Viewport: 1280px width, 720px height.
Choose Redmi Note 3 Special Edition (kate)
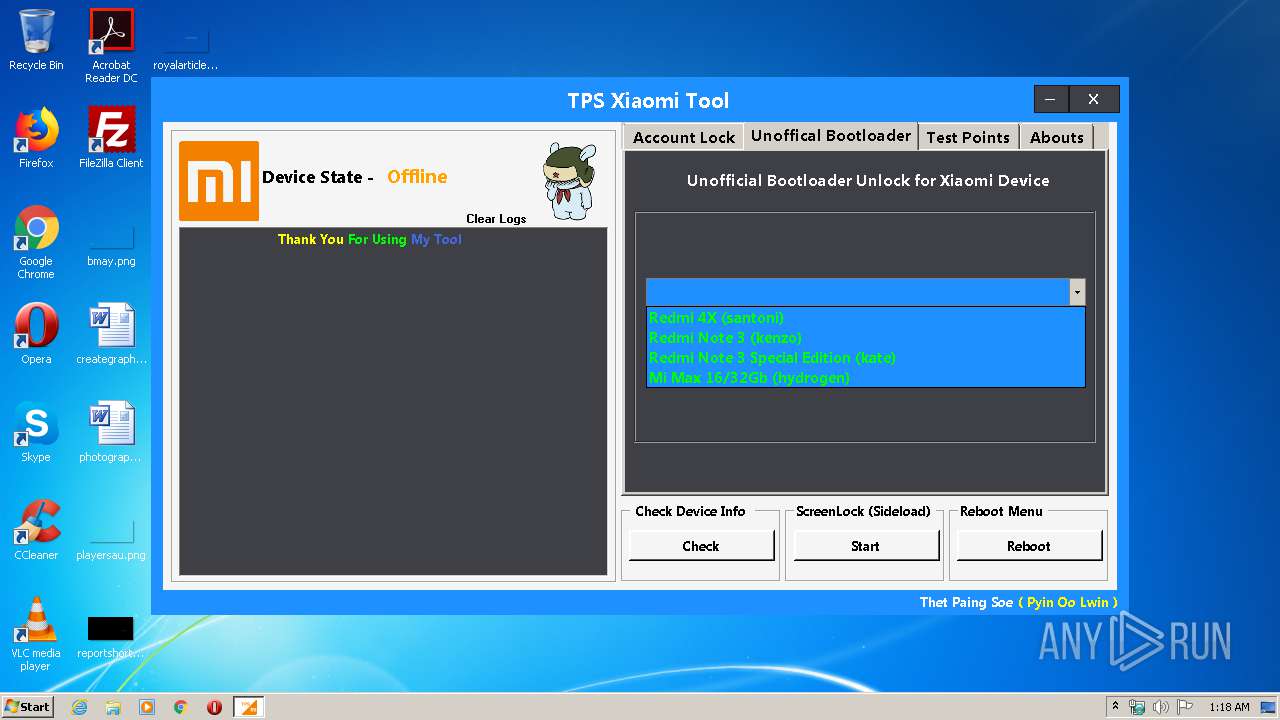pyautogui.click(x=865, y=358)
